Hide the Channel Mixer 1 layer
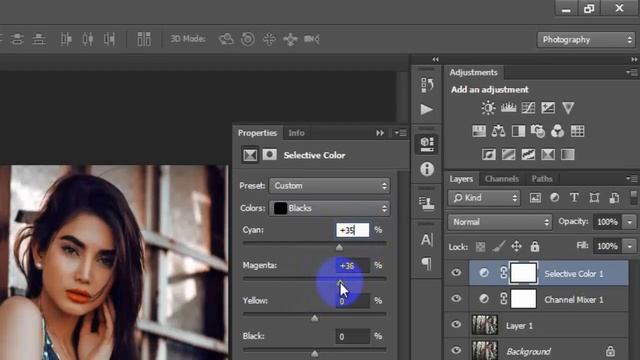Image resolution: width=640 pixels, height=360 pixels. pos(456,299)
